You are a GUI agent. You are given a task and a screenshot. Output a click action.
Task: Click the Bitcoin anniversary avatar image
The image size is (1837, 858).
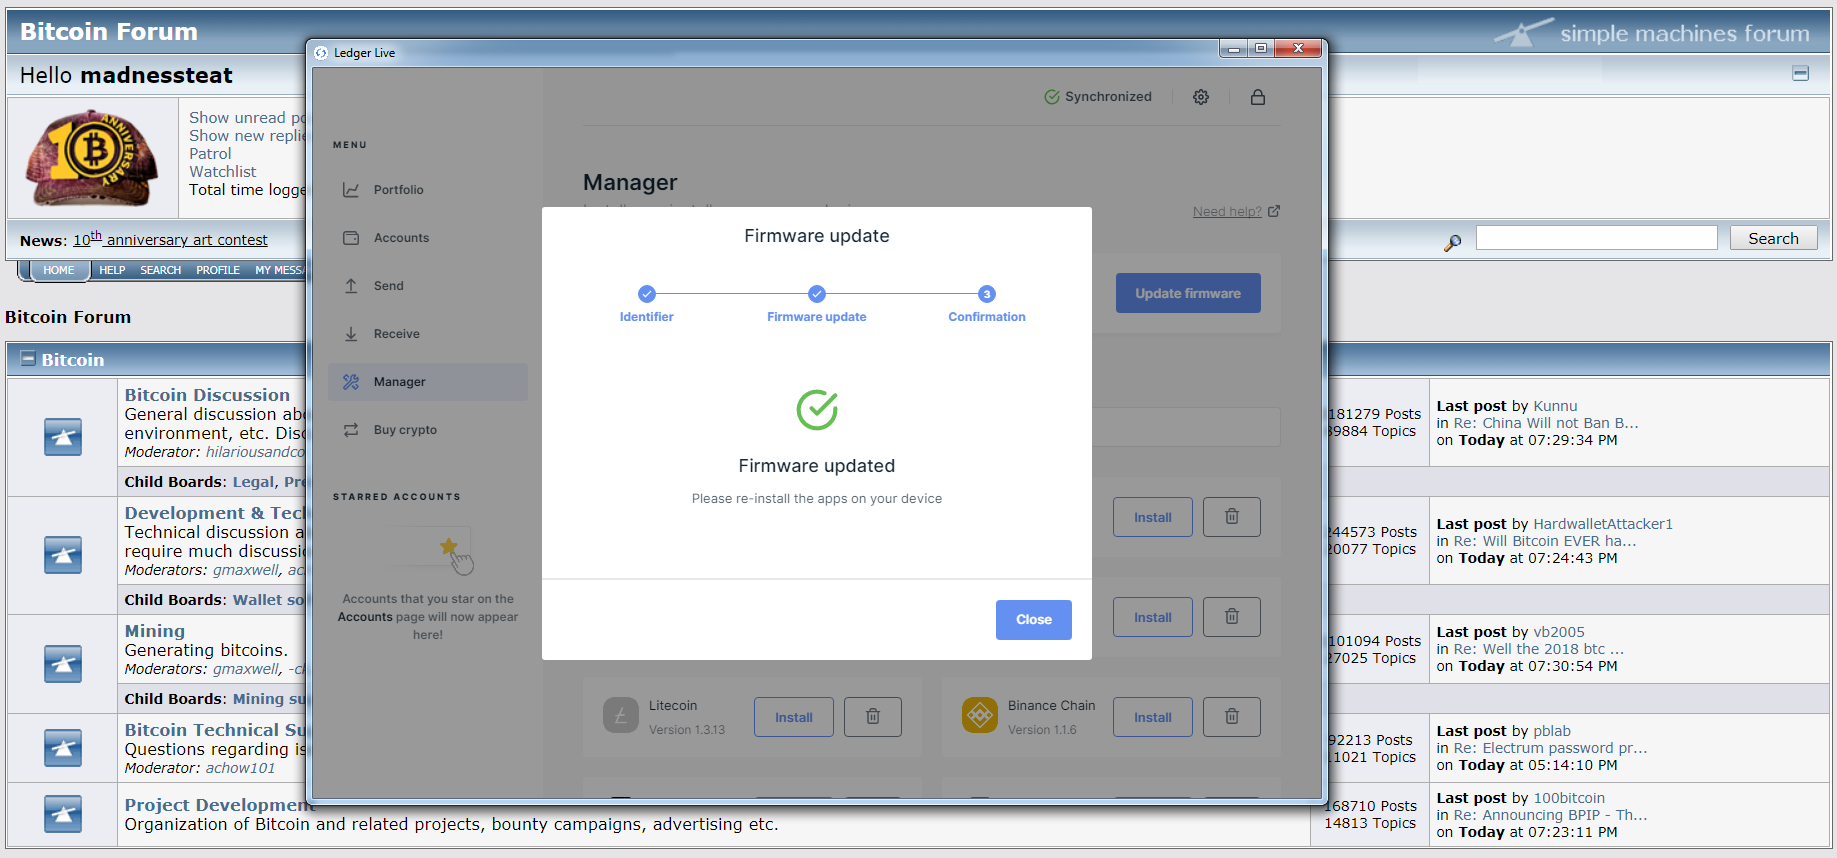pyautogui.click(x=92, y=157)
